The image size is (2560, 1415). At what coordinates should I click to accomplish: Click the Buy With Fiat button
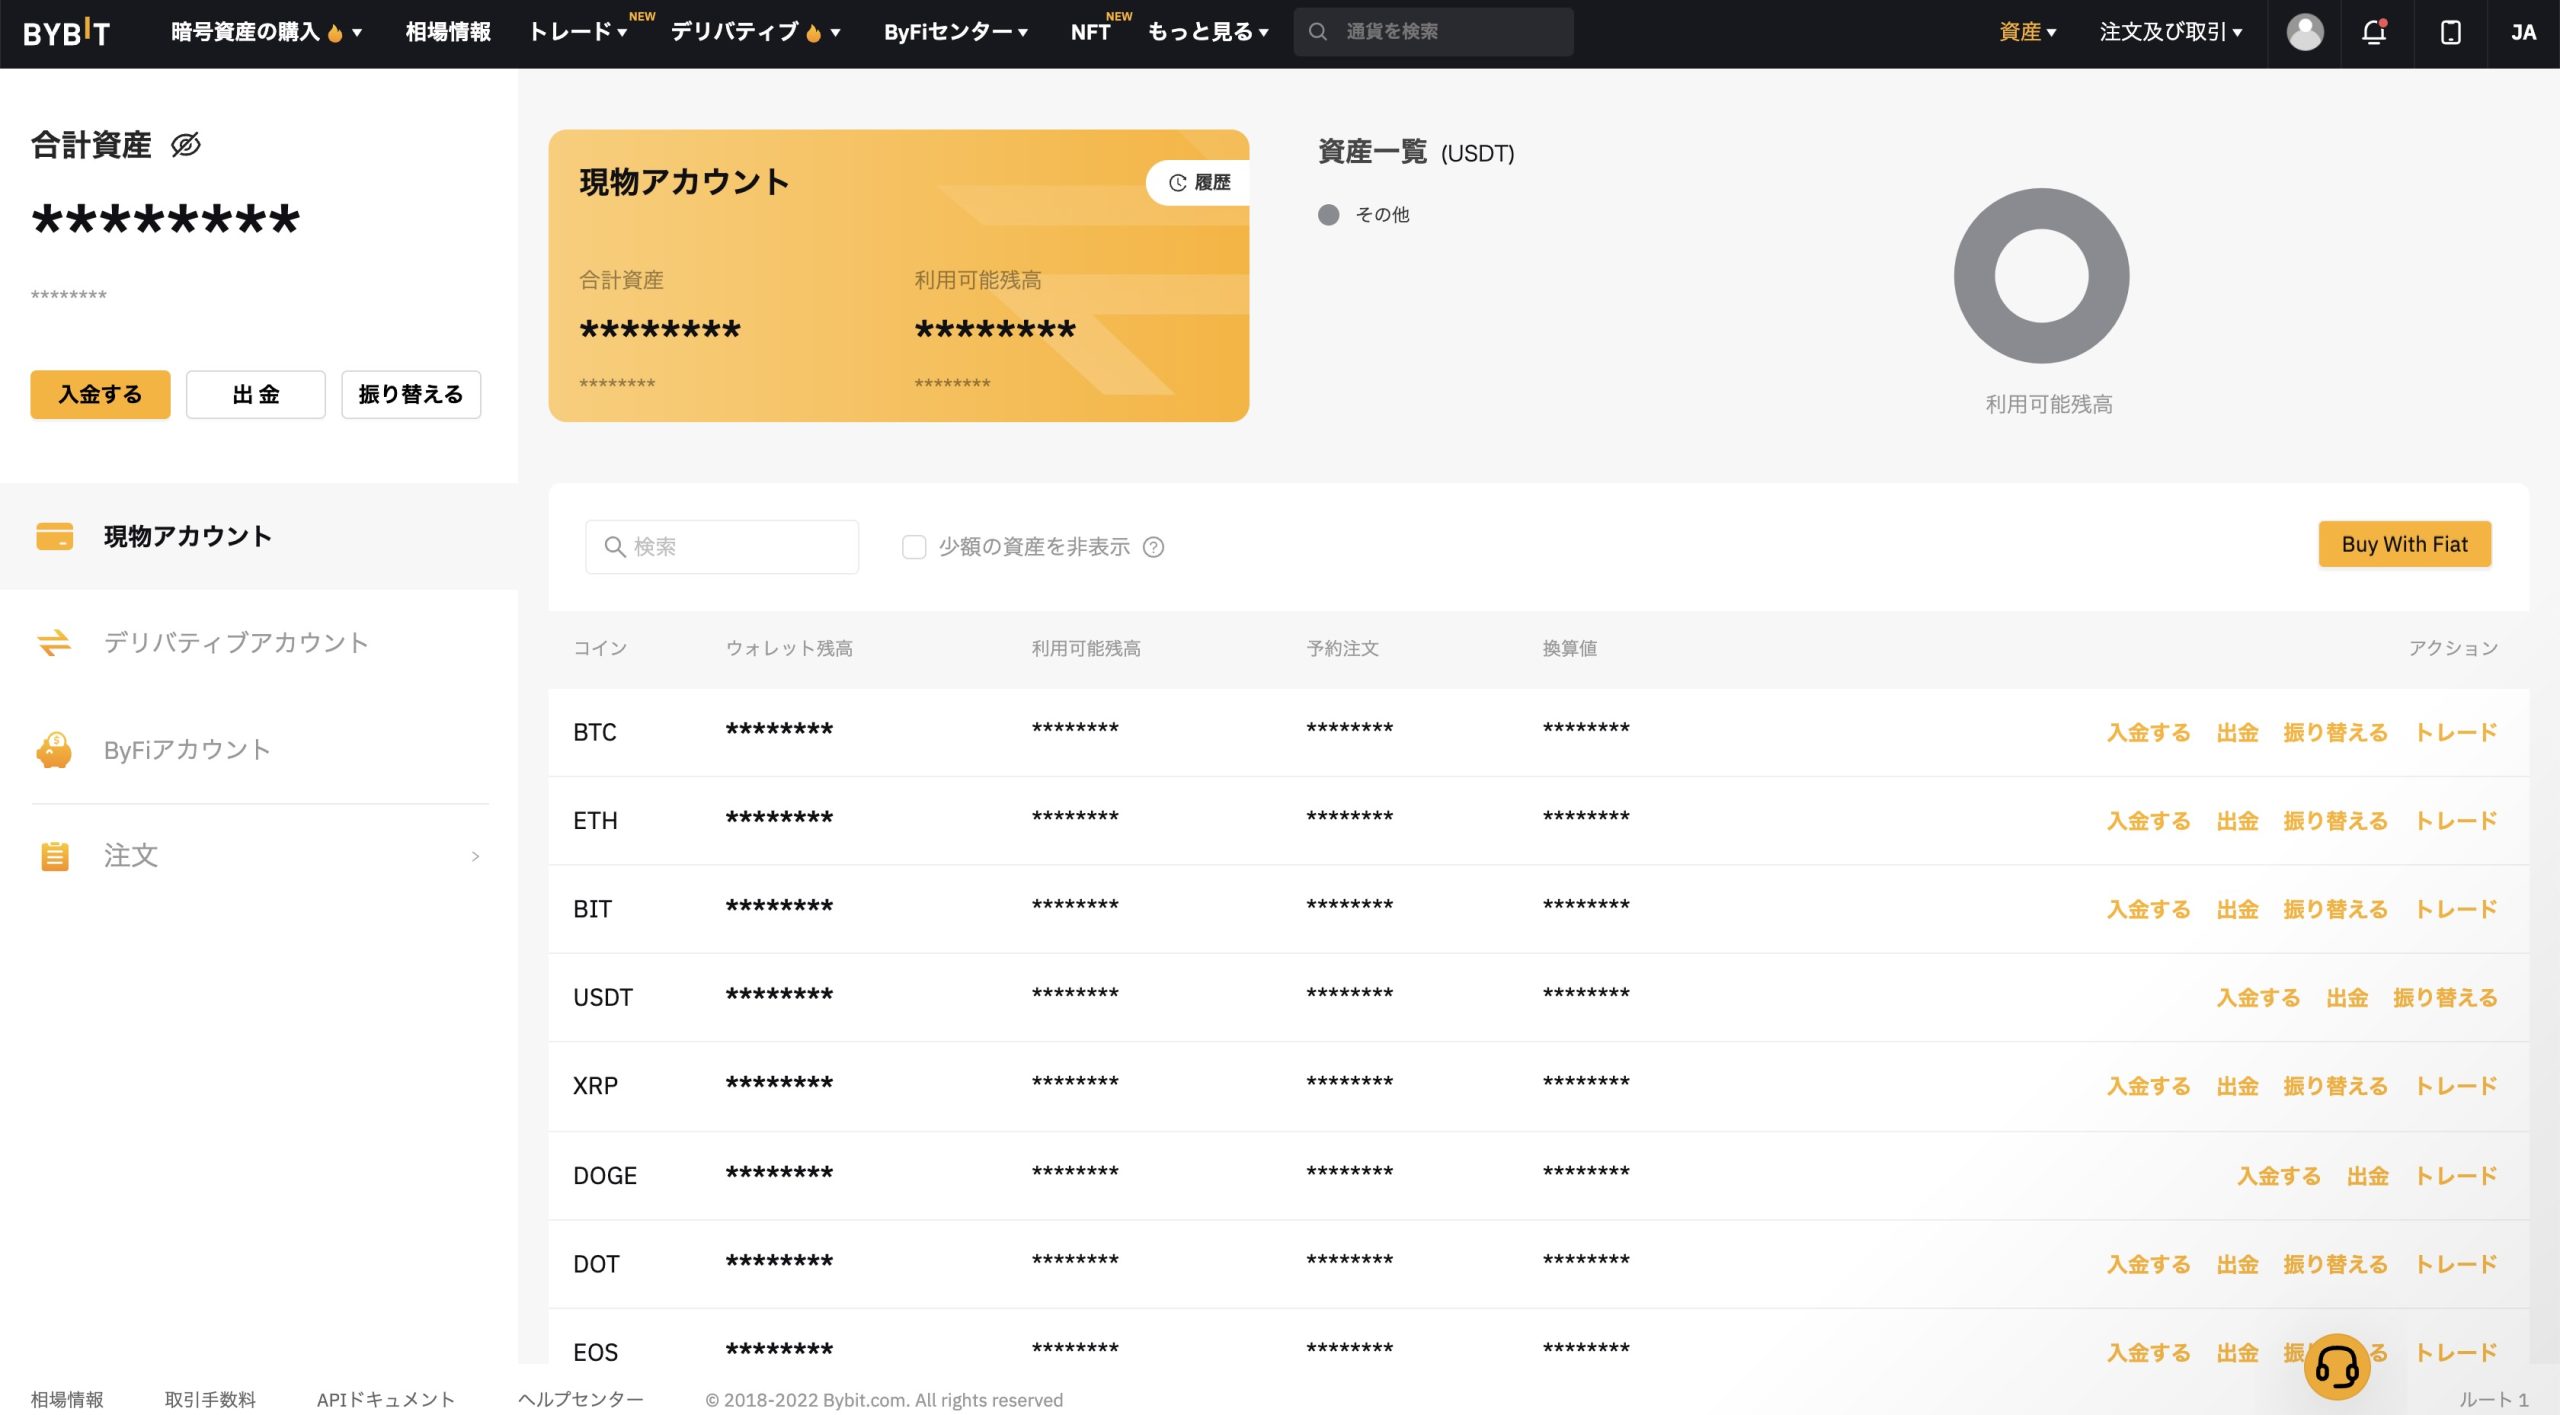pos(2403,544)
